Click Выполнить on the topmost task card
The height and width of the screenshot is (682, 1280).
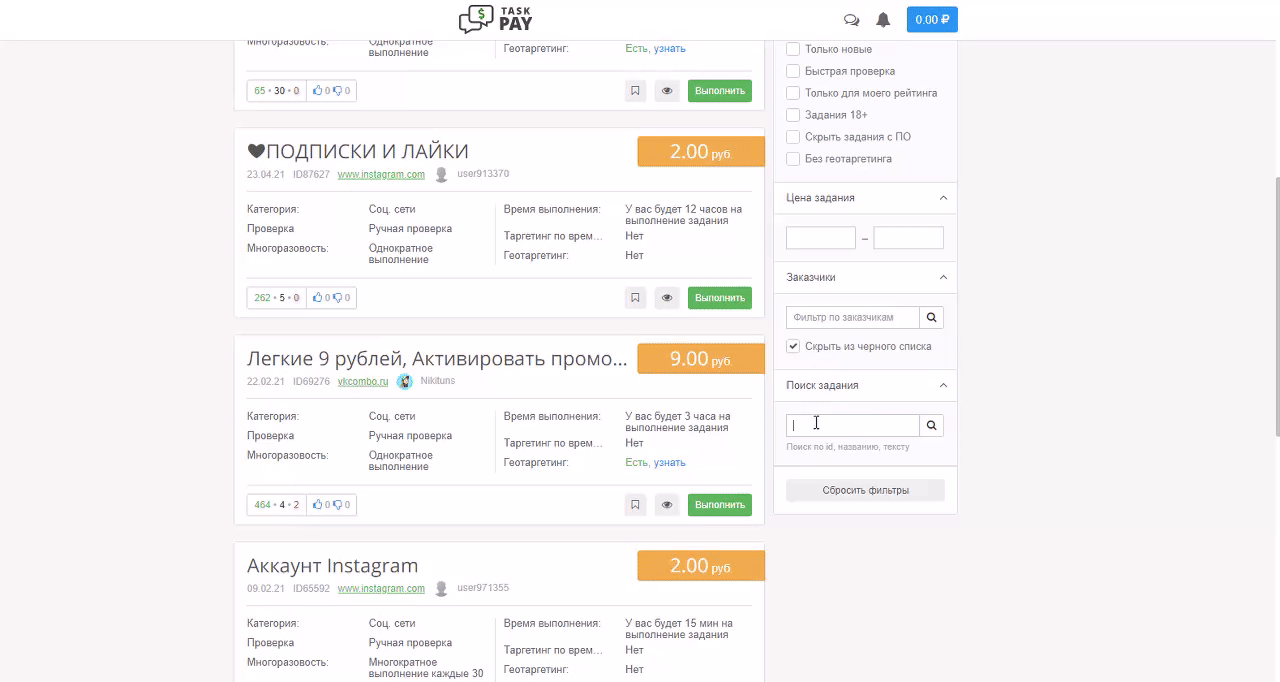click(720, 90)
